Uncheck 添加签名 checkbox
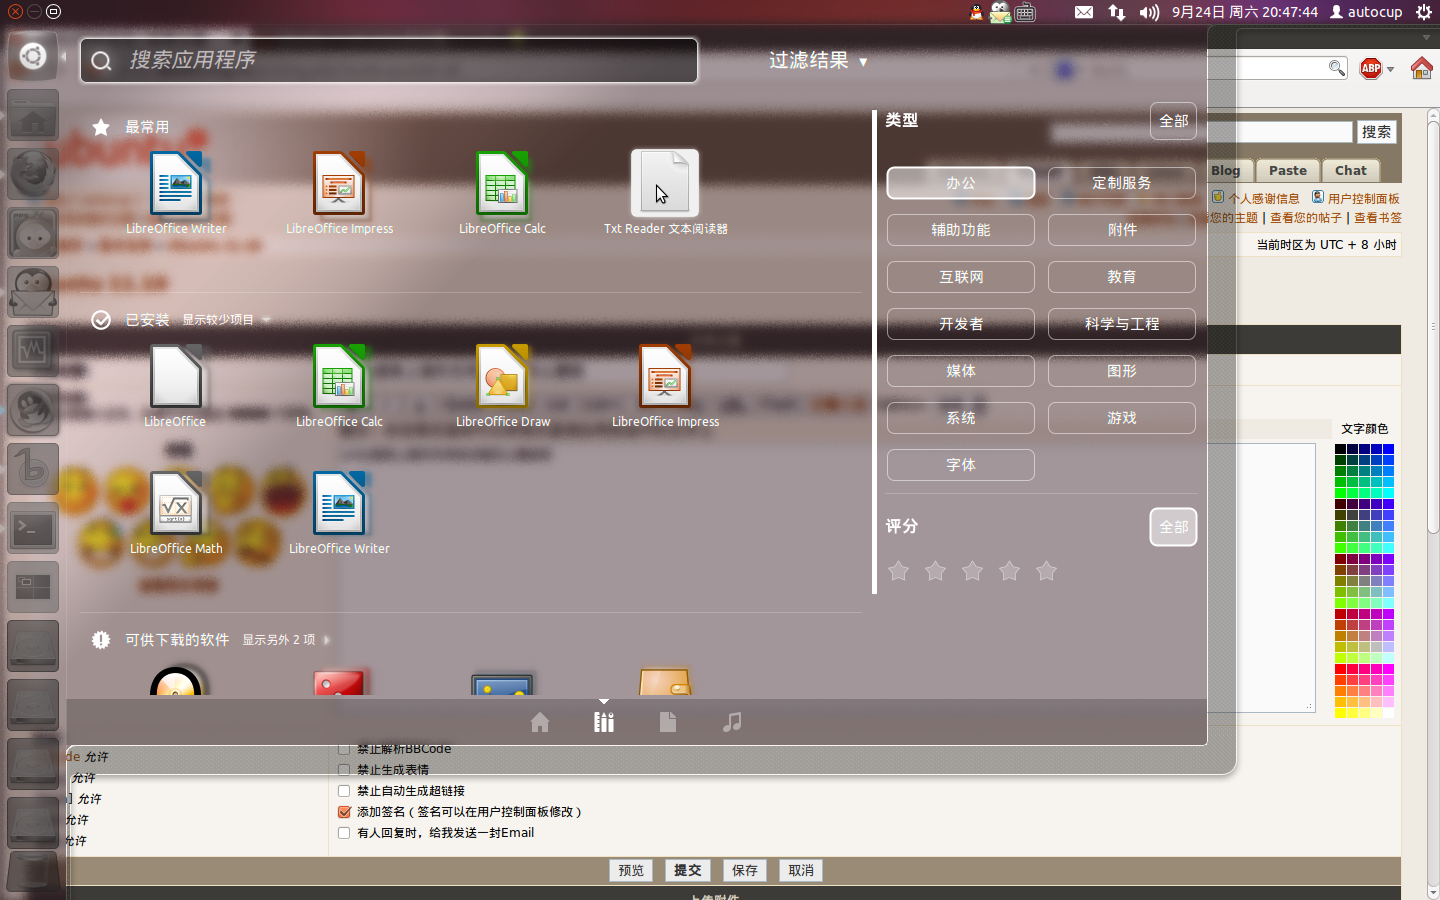Image resolution: width=1440 pixels, height=900 pixels. pyautogui.click(x=344, y=812)
